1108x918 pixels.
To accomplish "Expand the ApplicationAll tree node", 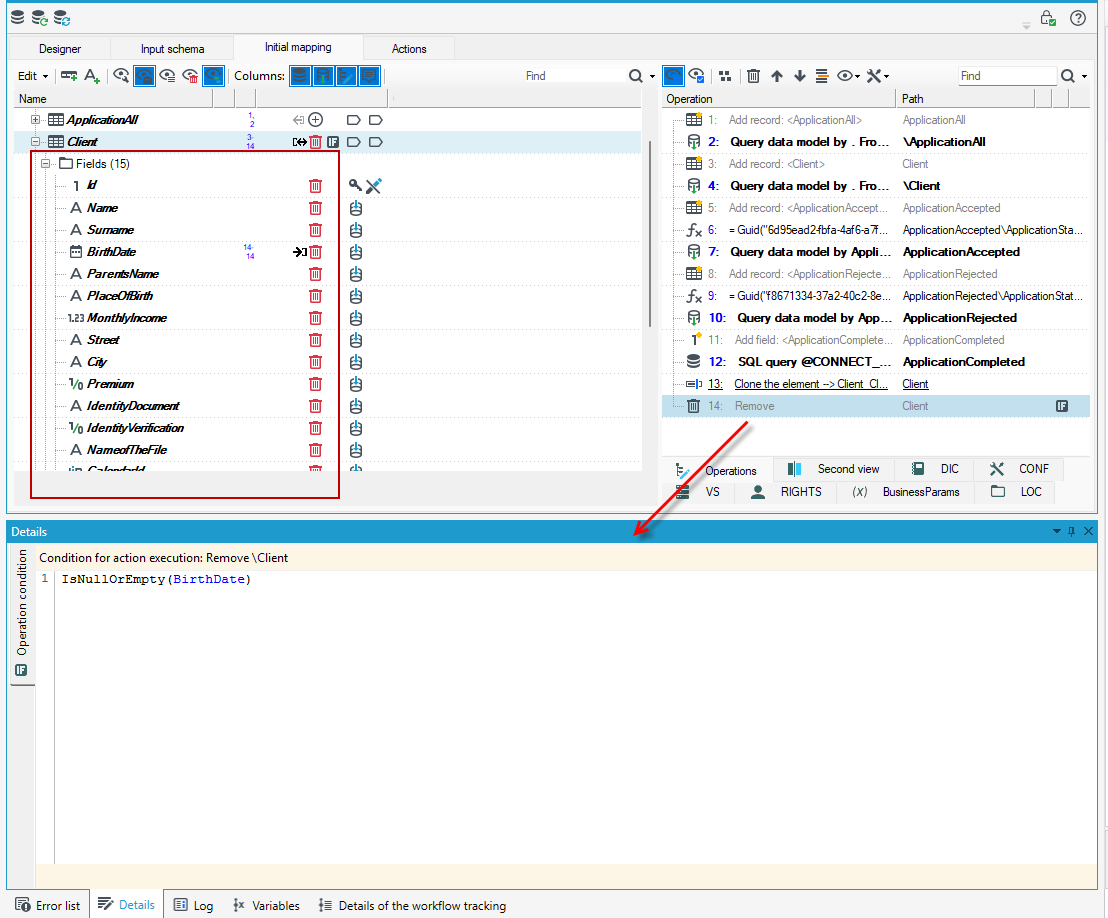I will [35, 120].
